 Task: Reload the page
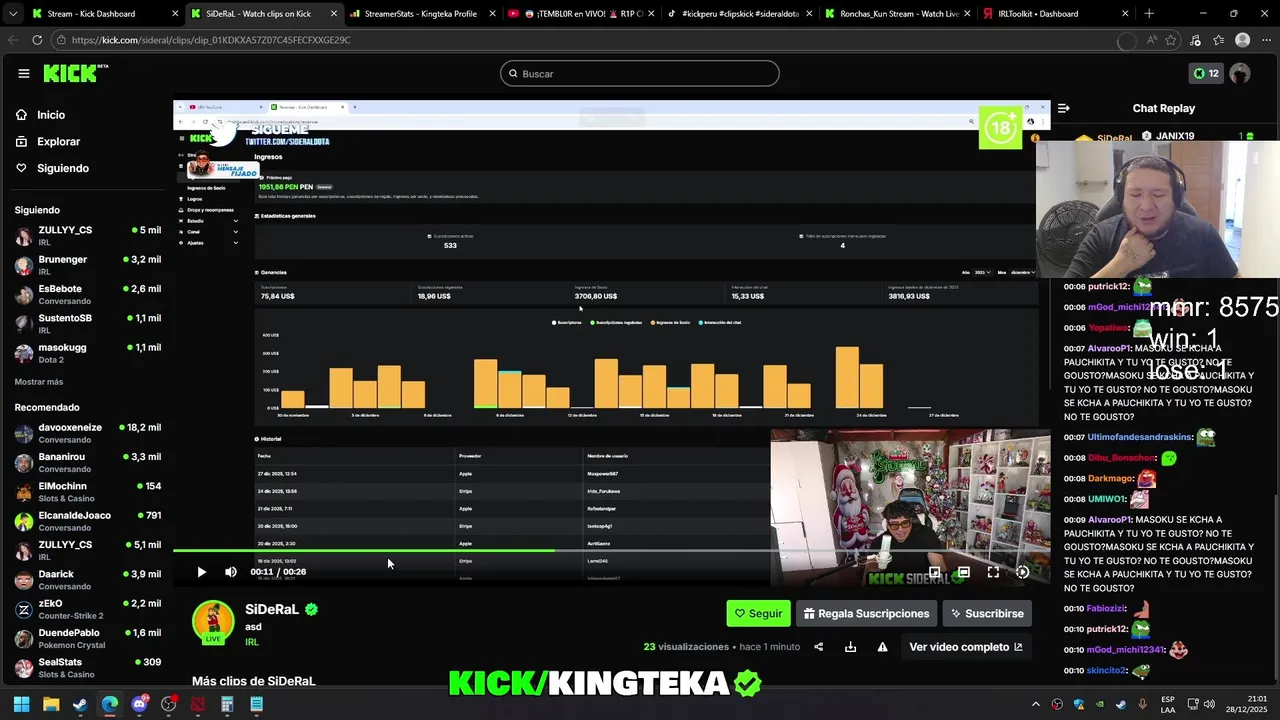(x=37, y=40)
